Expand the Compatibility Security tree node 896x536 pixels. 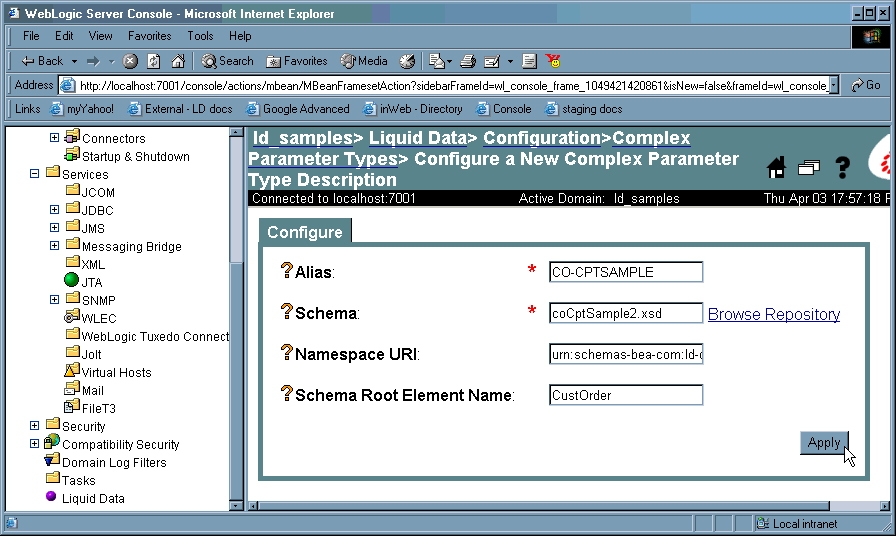click(34, 443)
